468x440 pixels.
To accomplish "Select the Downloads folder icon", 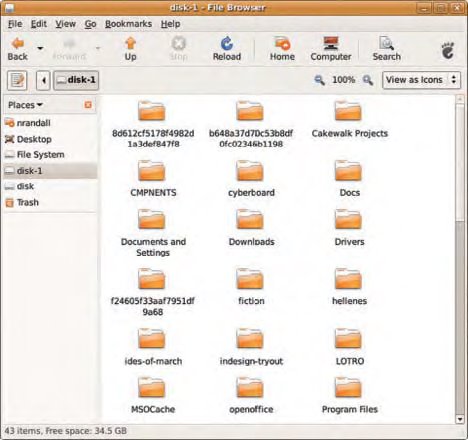I will 250,219.
